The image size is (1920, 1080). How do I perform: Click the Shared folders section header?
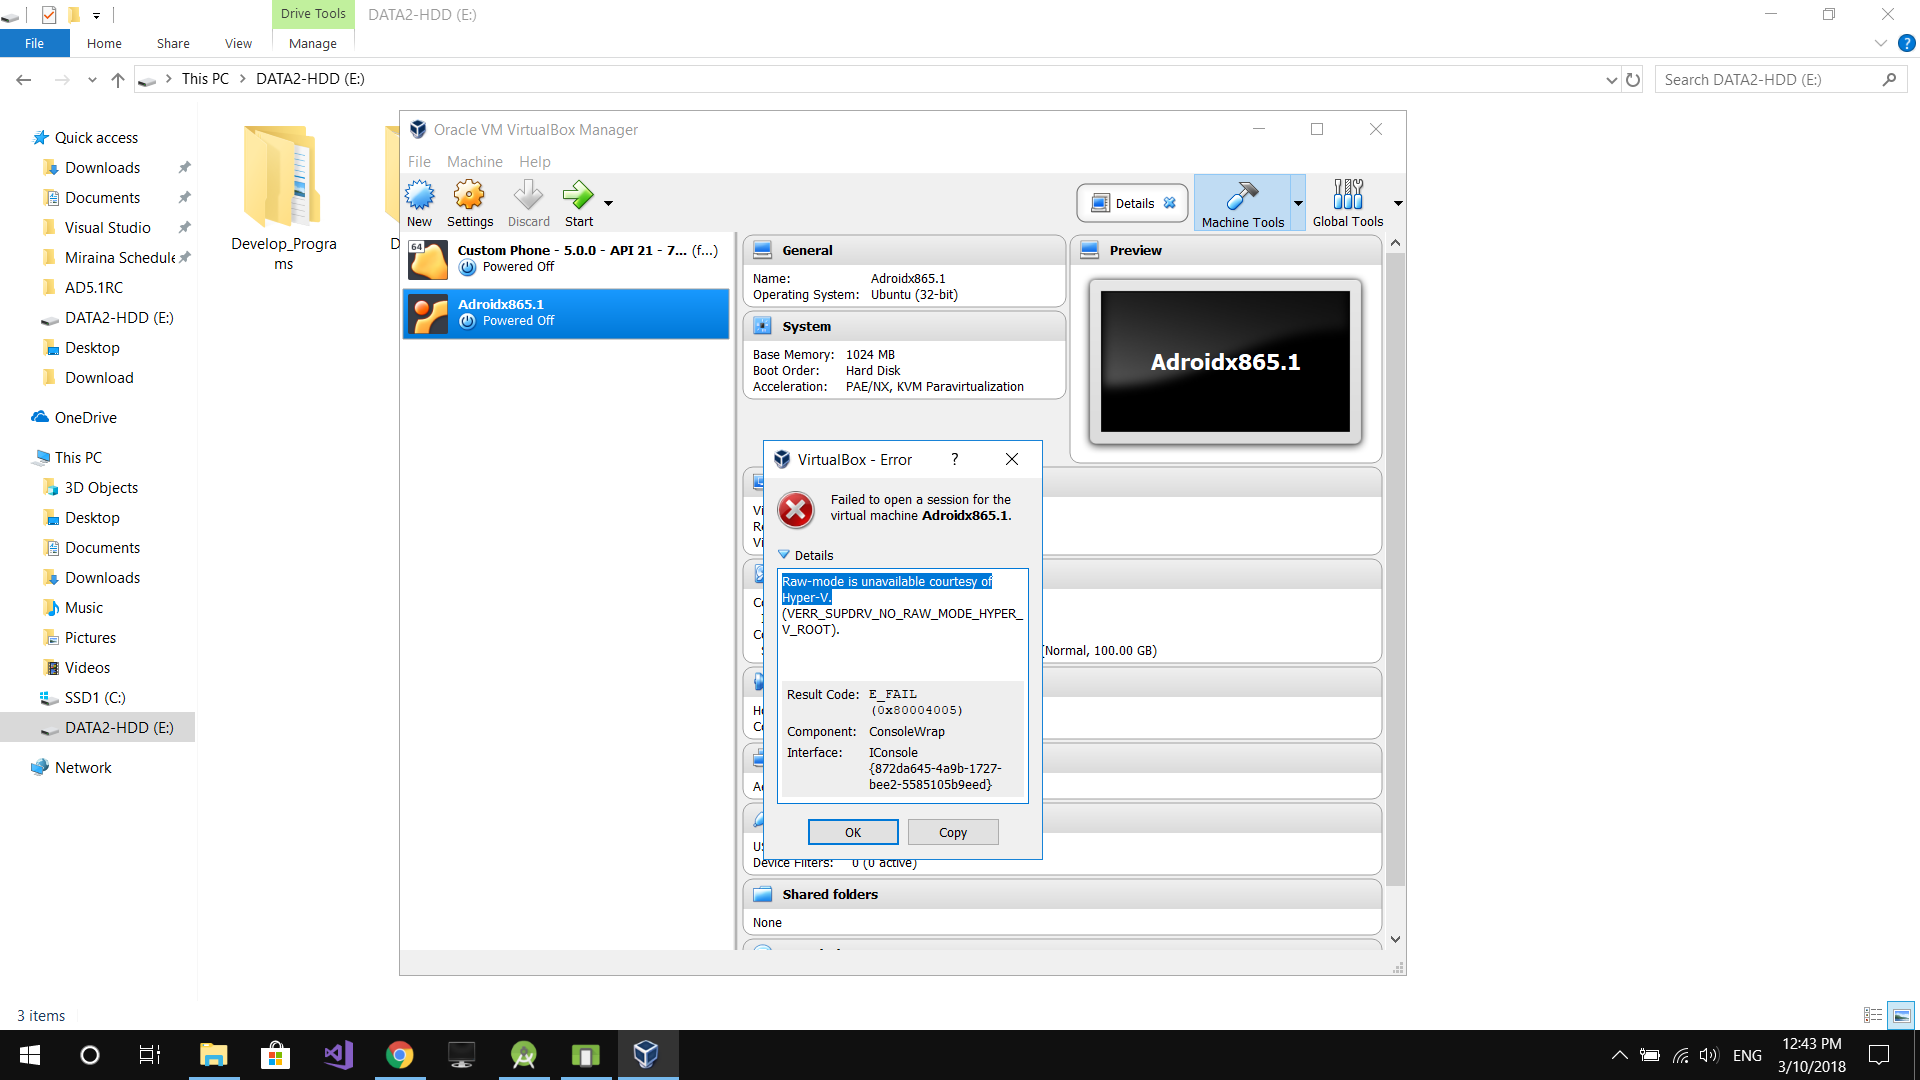coord(1062,894)
